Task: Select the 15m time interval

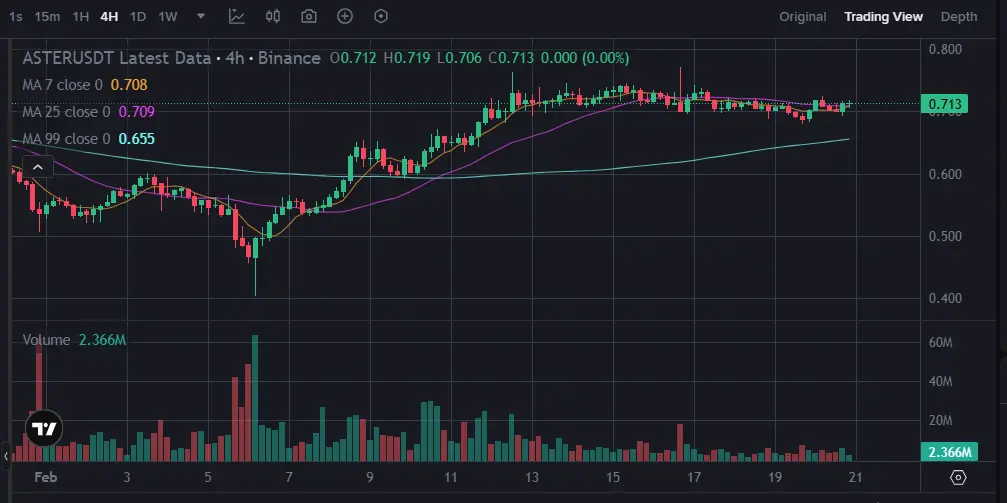Action: tap(47, 17)
